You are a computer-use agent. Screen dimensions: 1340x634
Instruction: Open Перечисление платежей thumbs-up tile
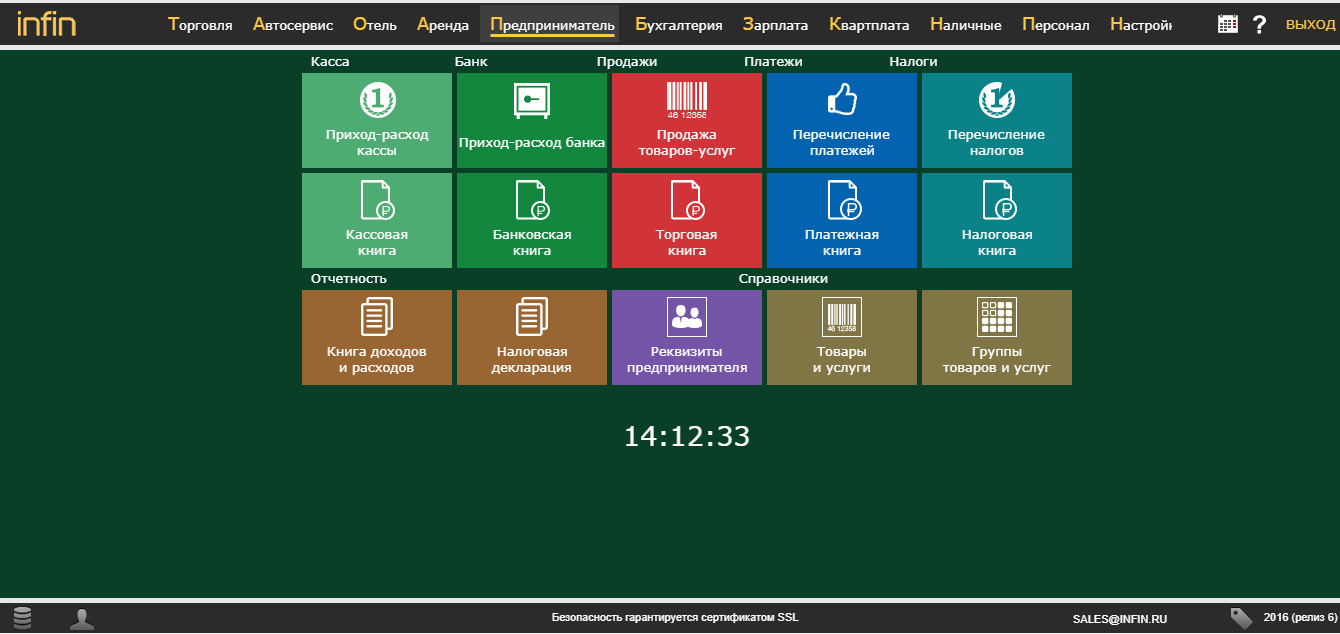point(842,120)
